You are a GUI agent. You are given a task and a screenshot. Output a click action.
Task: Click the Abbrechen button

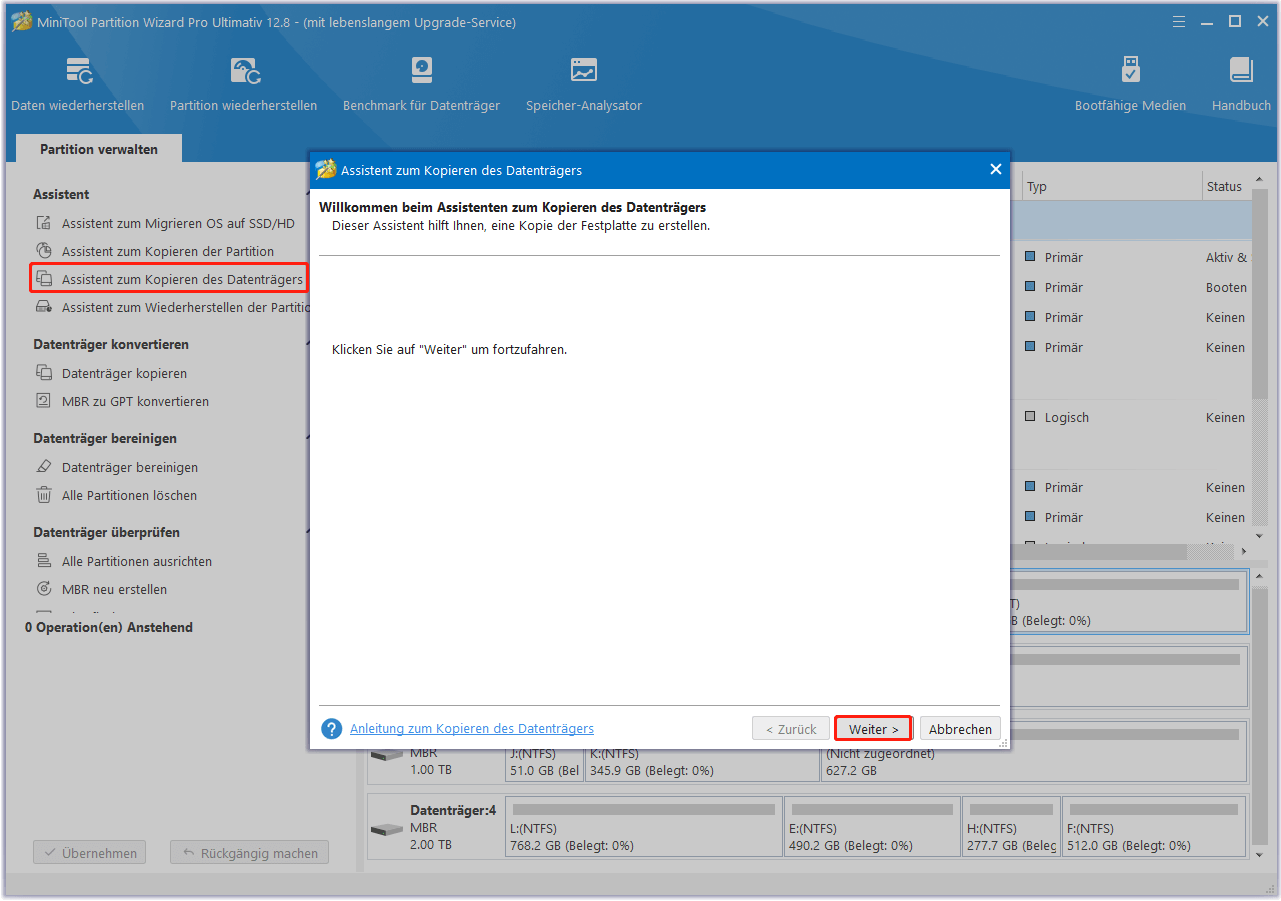[960, 729]
